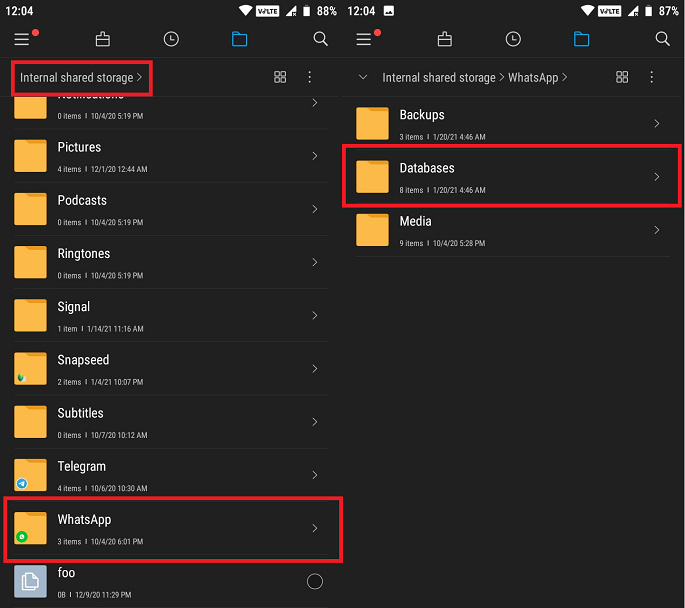Screen dimensions: 685x608
Task: Expand Databases row chevron
Action: click(657, 177)
